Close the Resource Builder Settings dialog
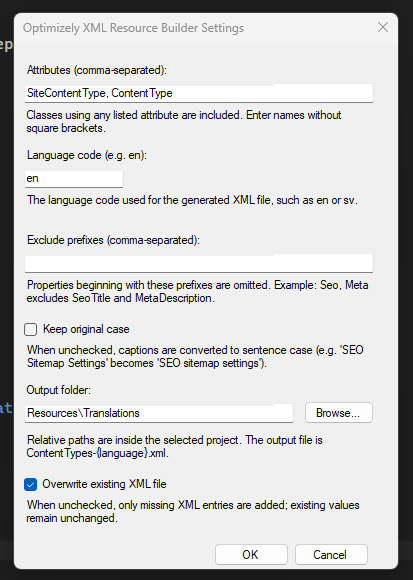Screen dimensions: 413x580 [383, 27]
